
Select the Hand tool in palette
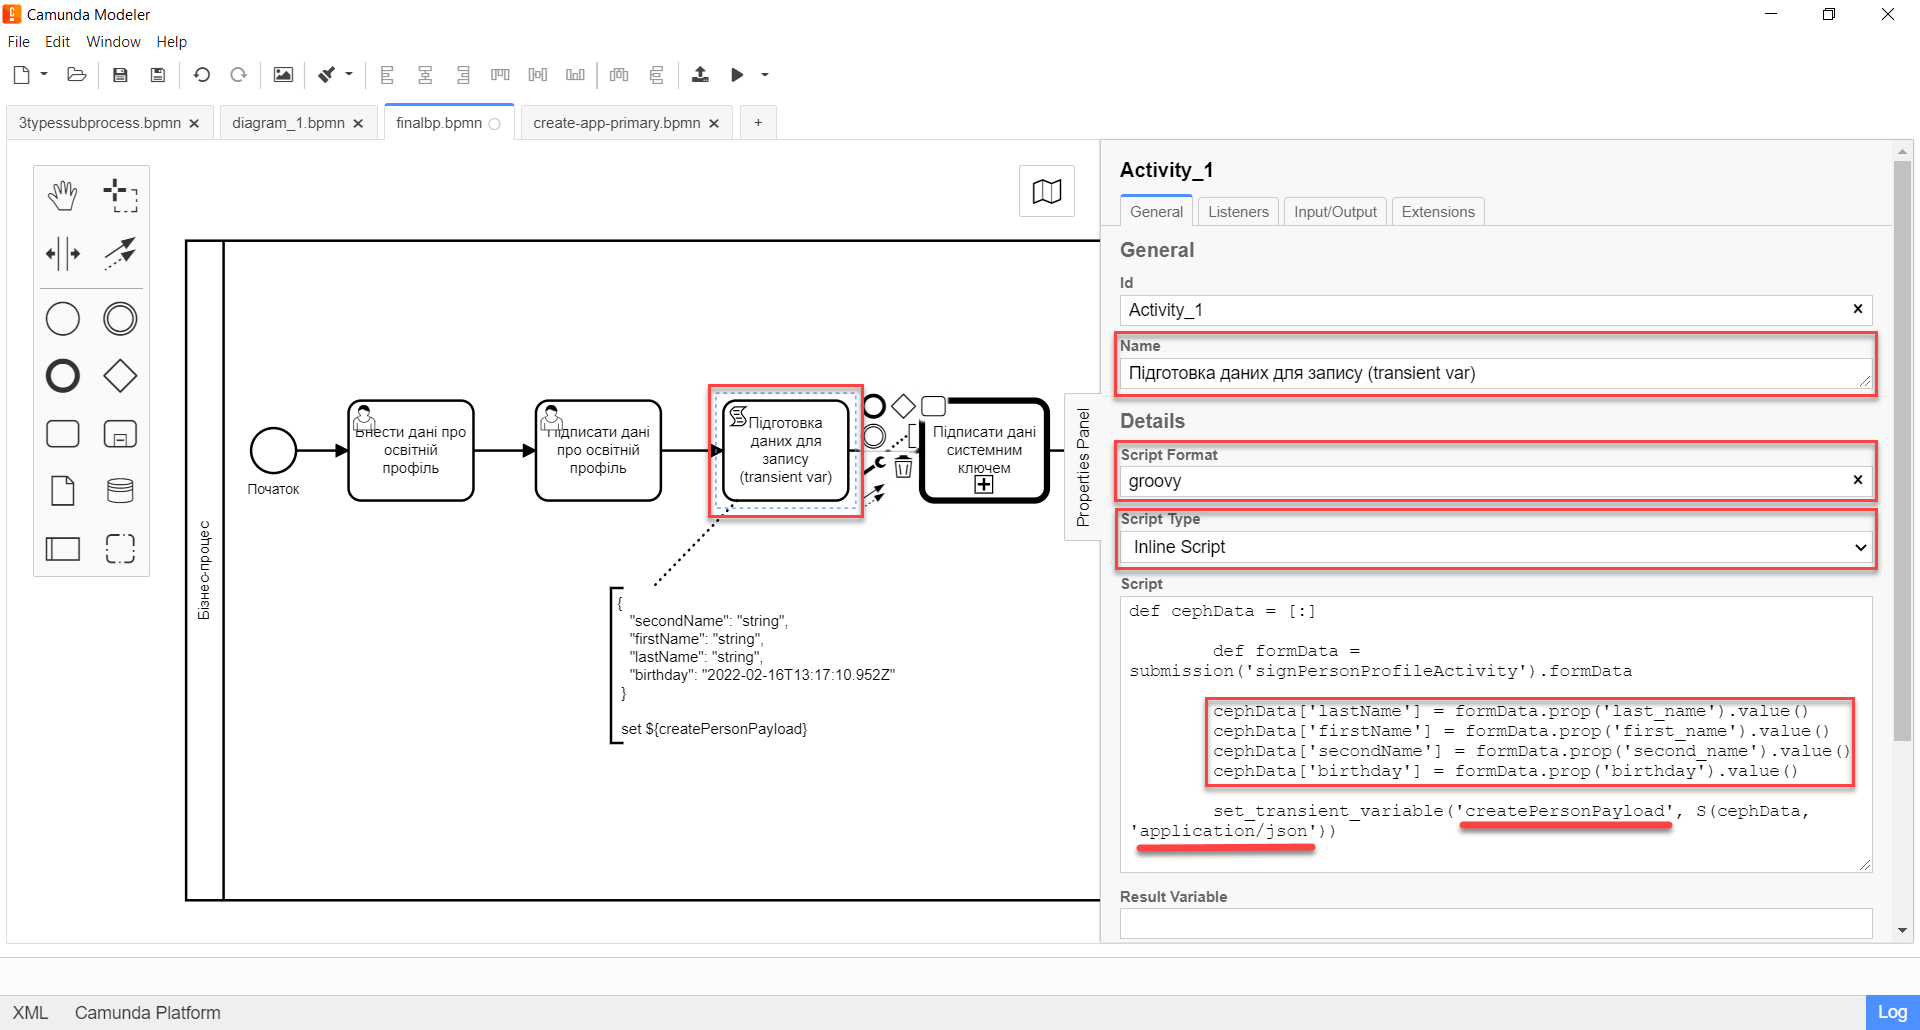click(x=62, y=195)
